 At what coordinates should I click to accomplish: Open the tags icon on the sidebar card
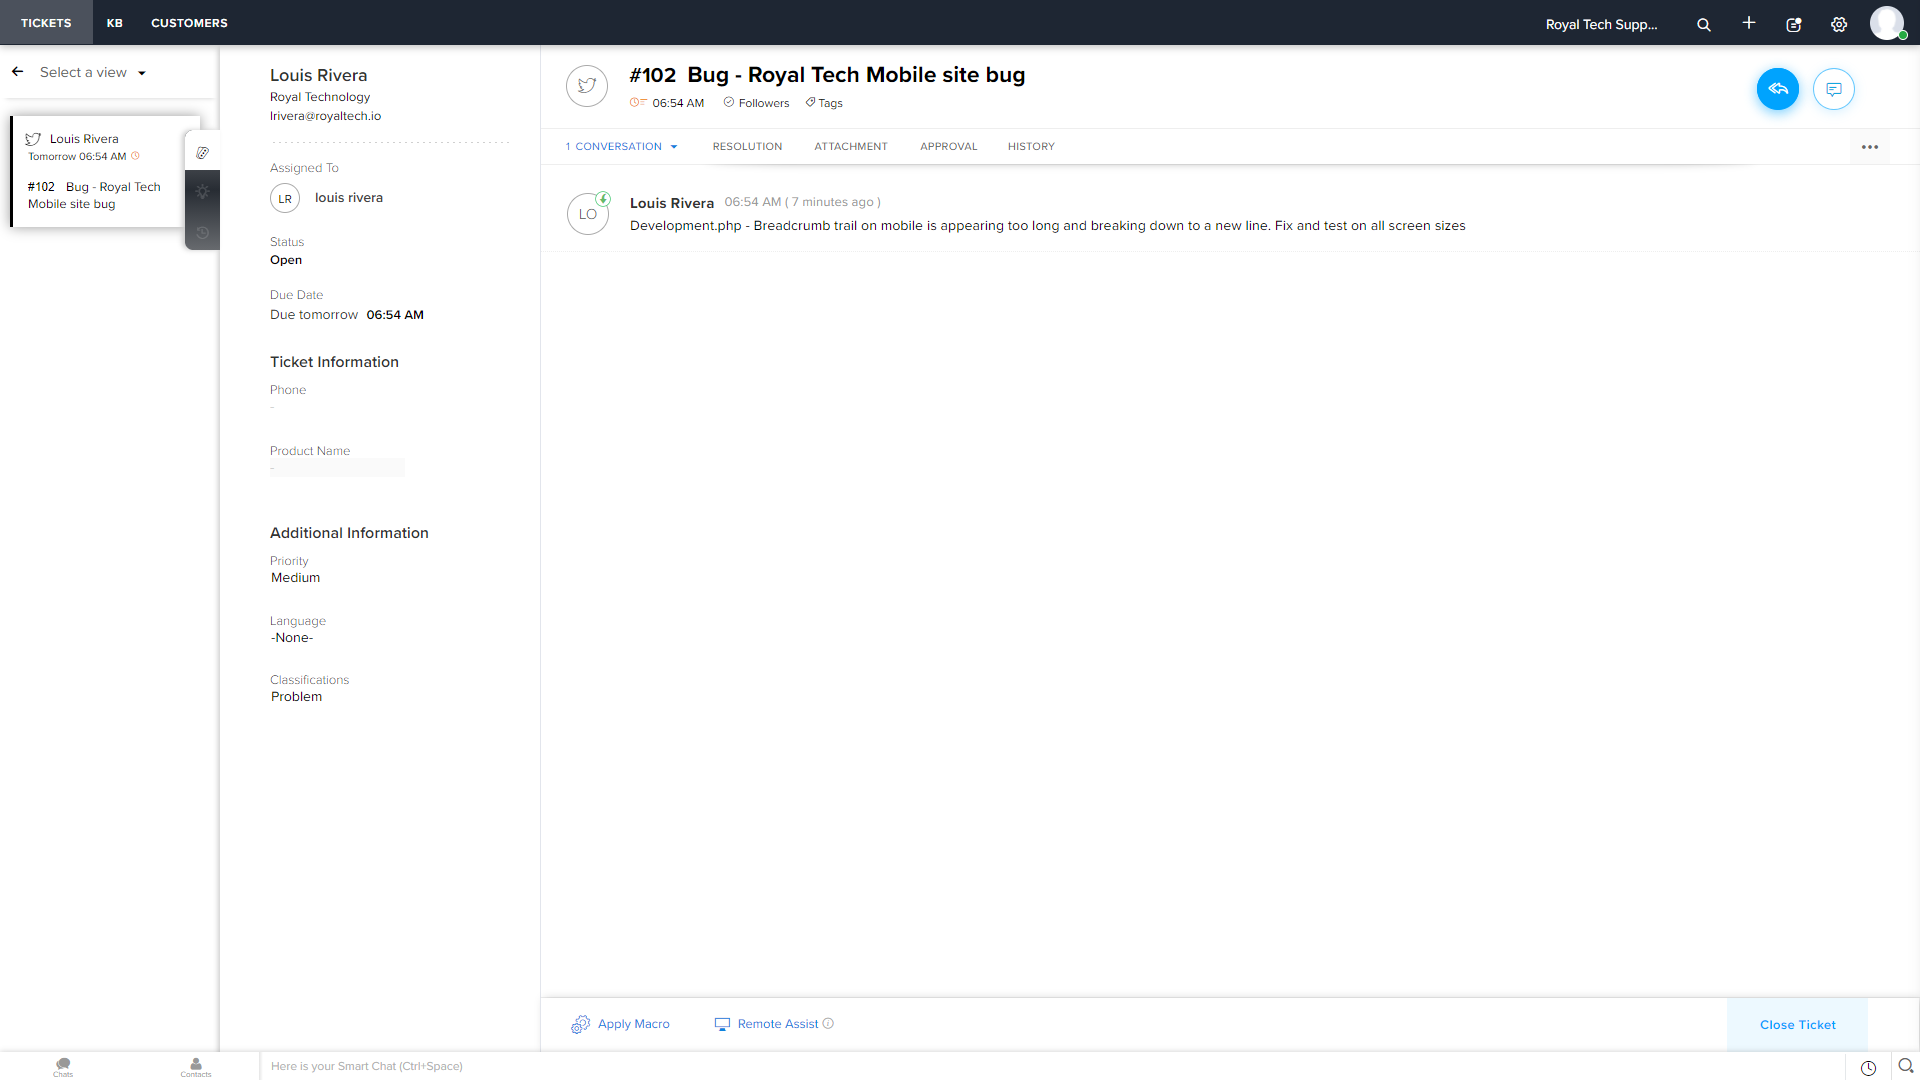[x=202, y=152]
